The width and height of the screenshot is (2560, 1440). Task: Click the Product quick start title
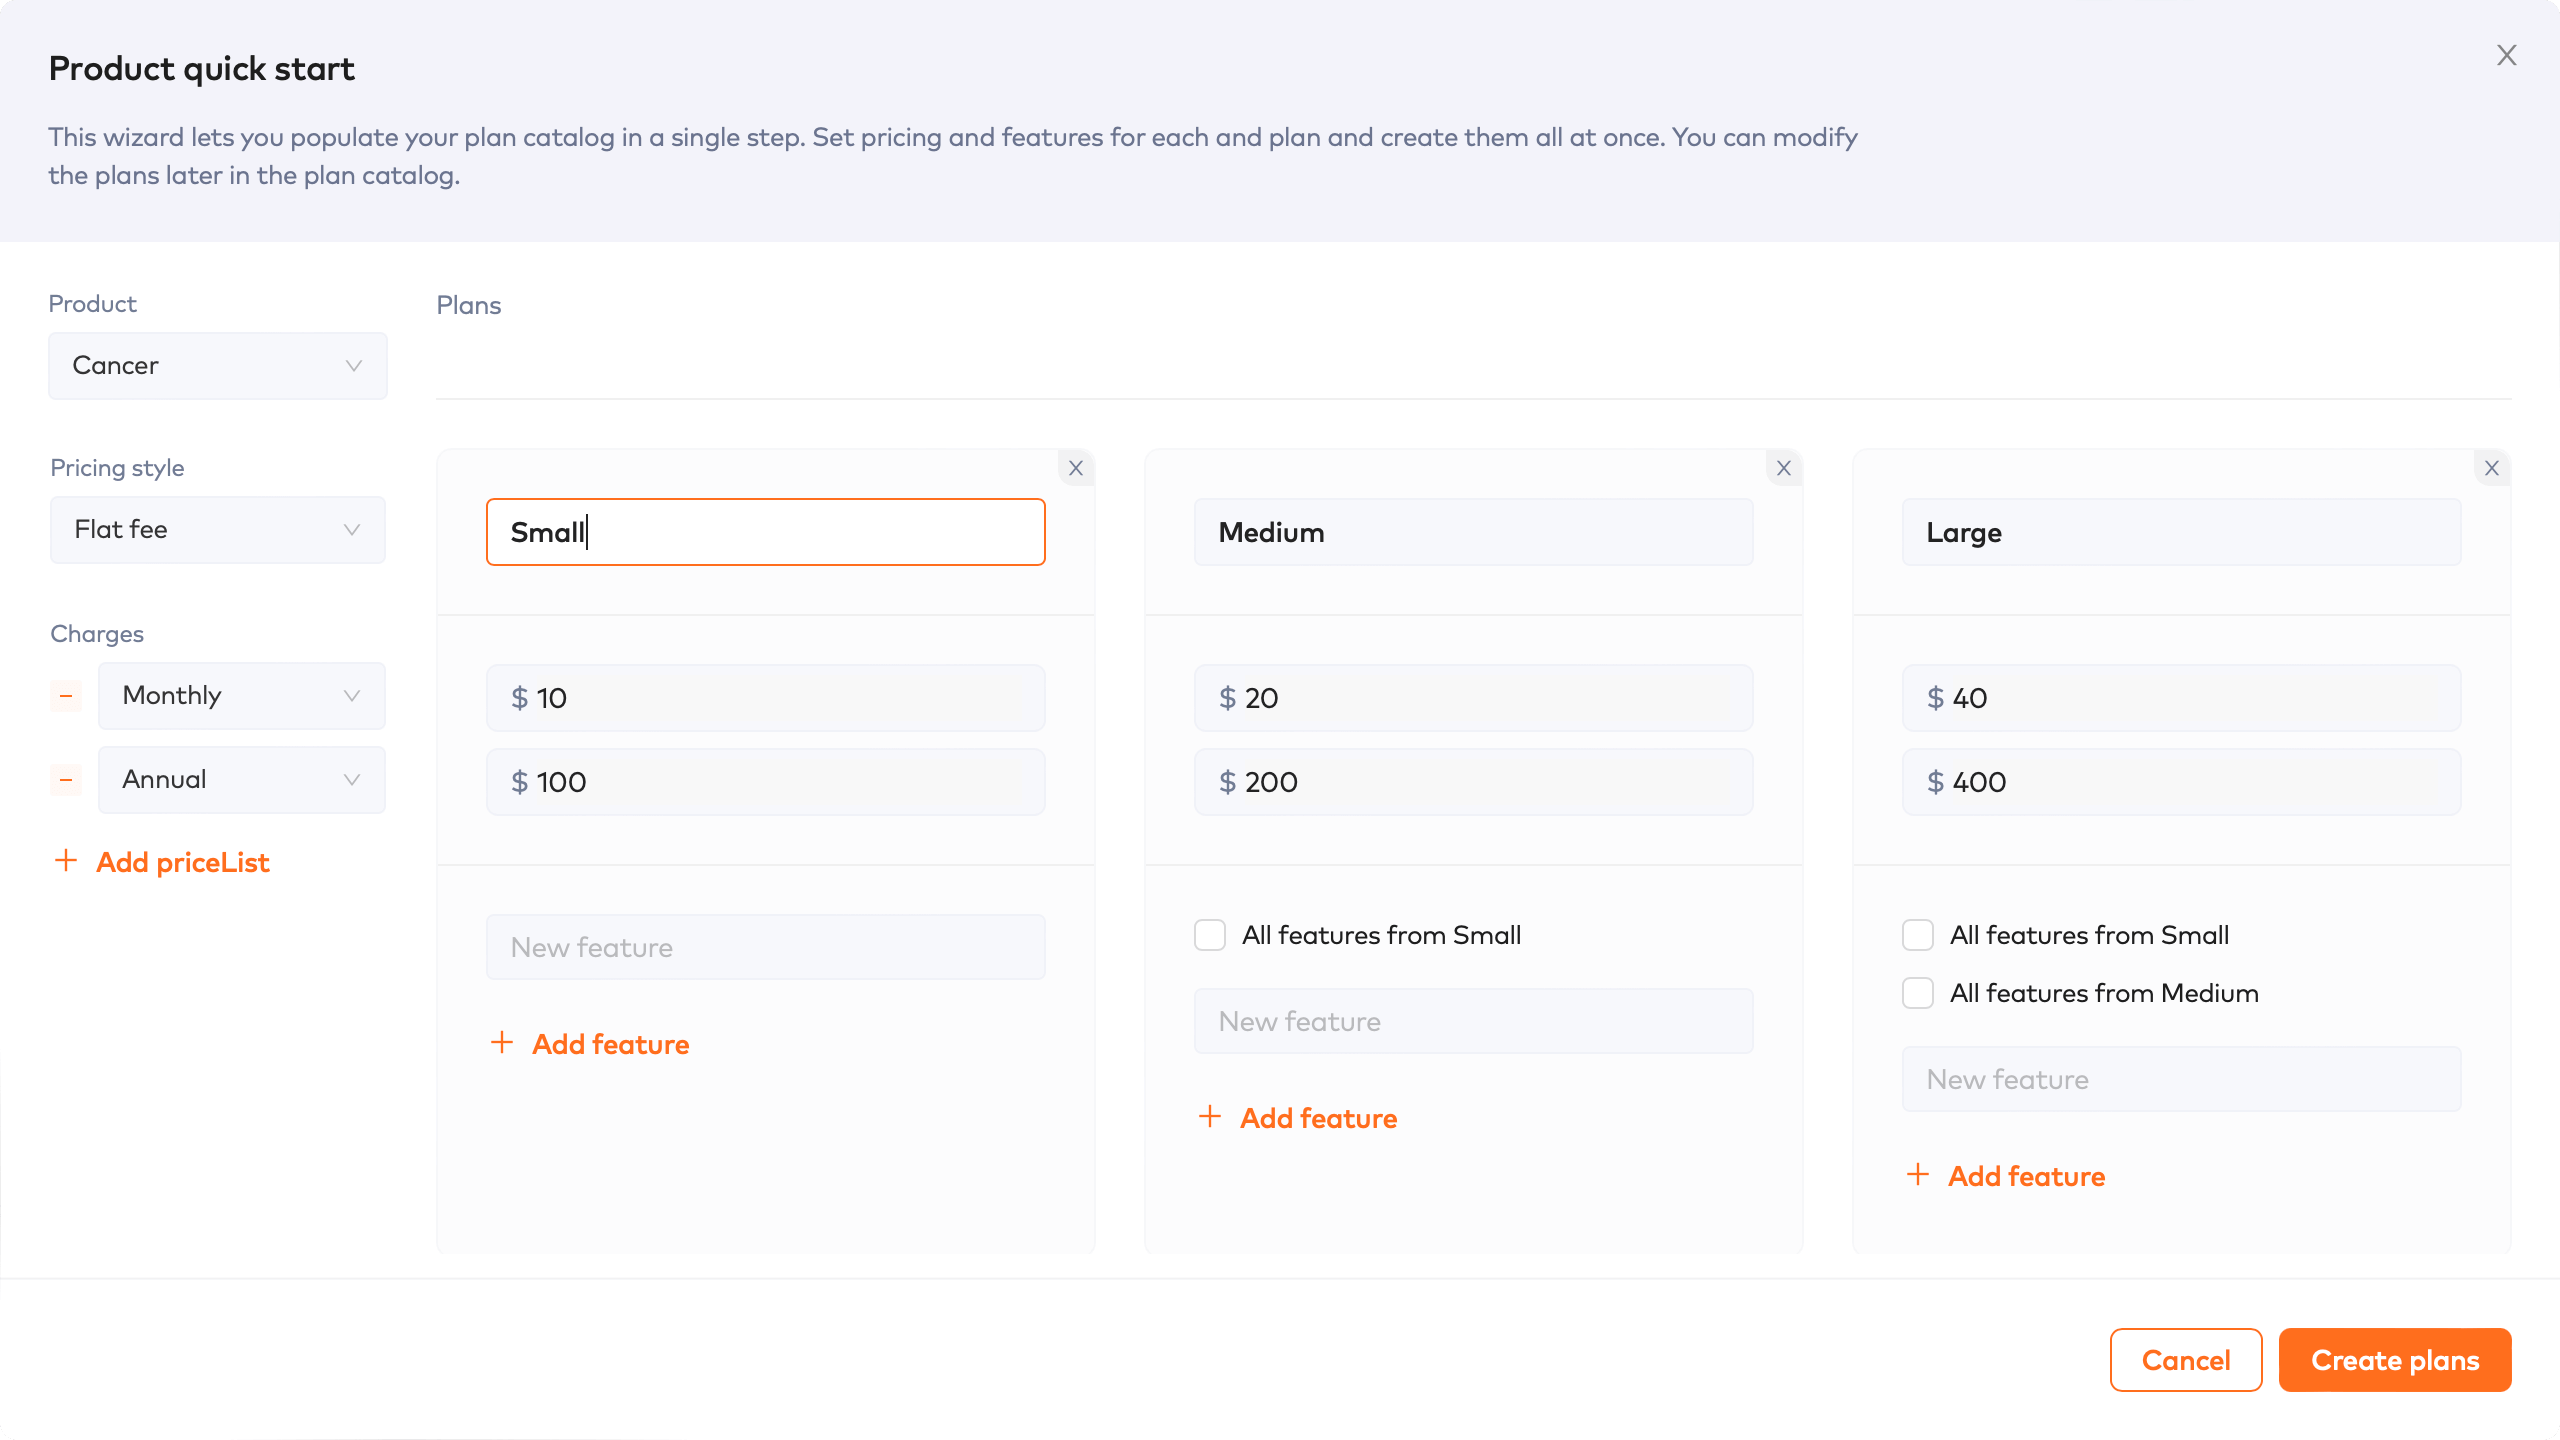click(202, 69)
